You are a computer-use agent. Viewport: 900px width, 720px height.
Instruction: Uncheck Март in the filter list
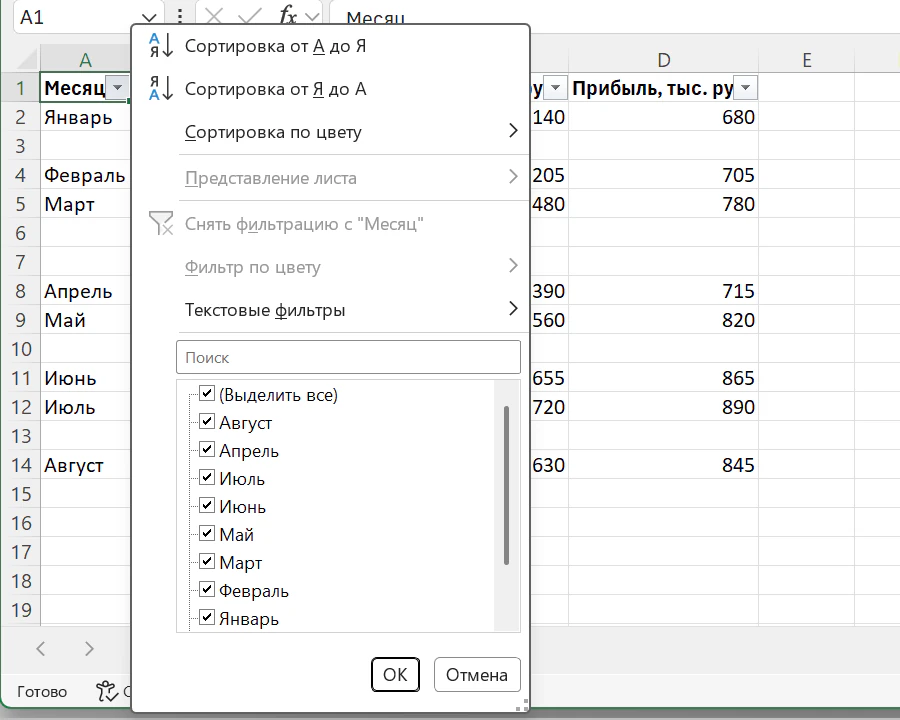pos(207,562)
